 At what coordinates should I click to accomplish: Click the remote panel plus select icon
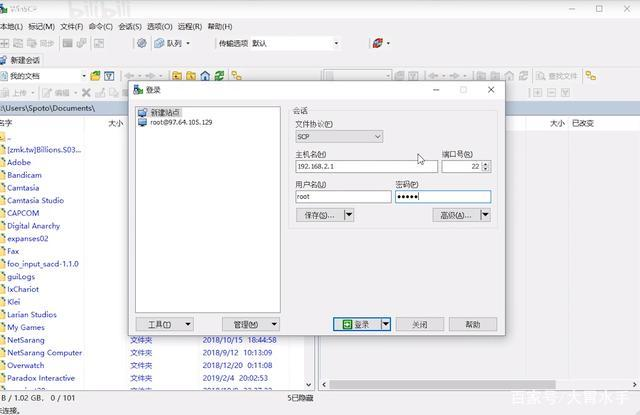pos(538,93)
